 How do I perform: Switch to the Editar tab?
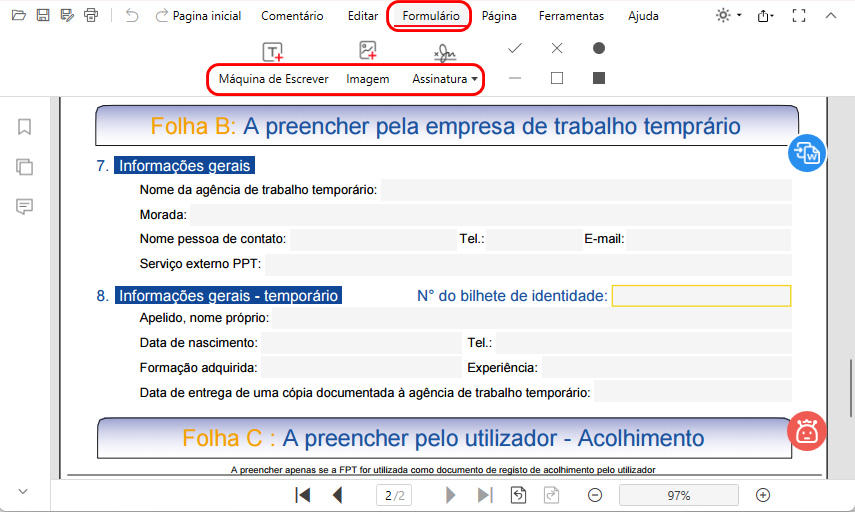[x=363, y=16]
